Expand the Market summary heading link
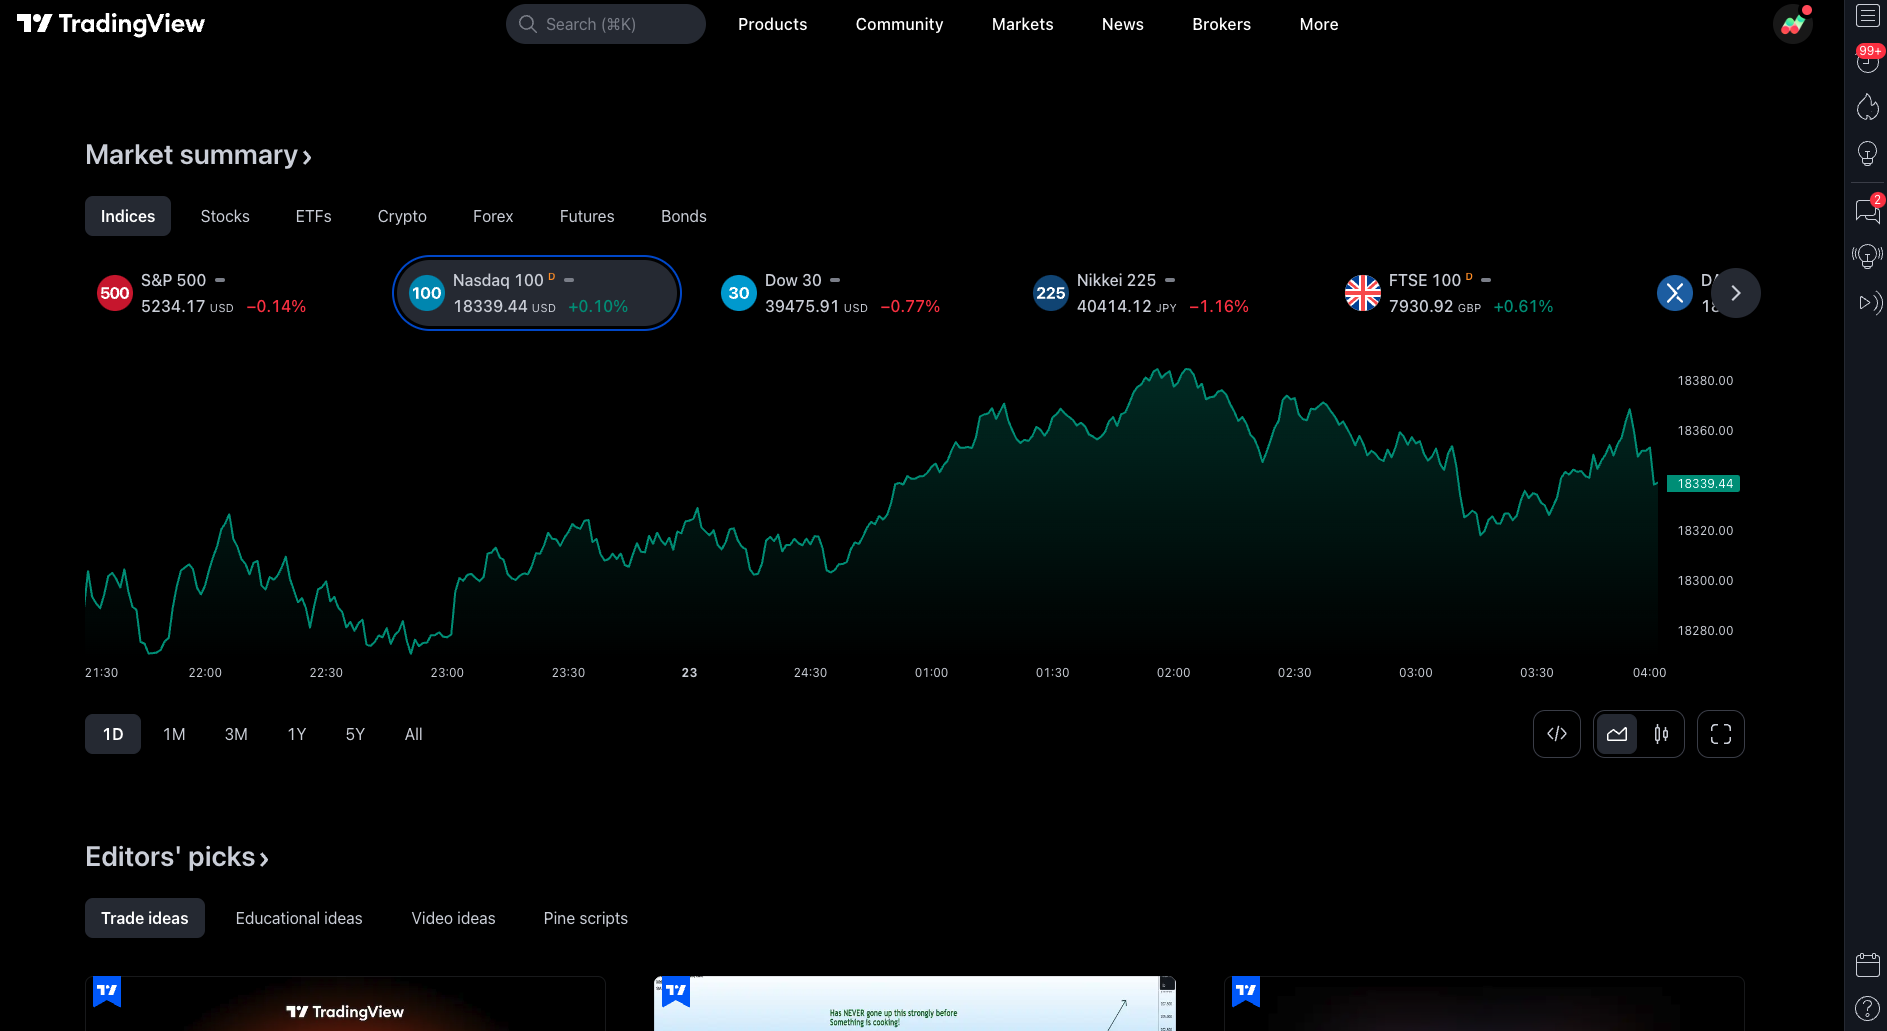 [199, 155]
